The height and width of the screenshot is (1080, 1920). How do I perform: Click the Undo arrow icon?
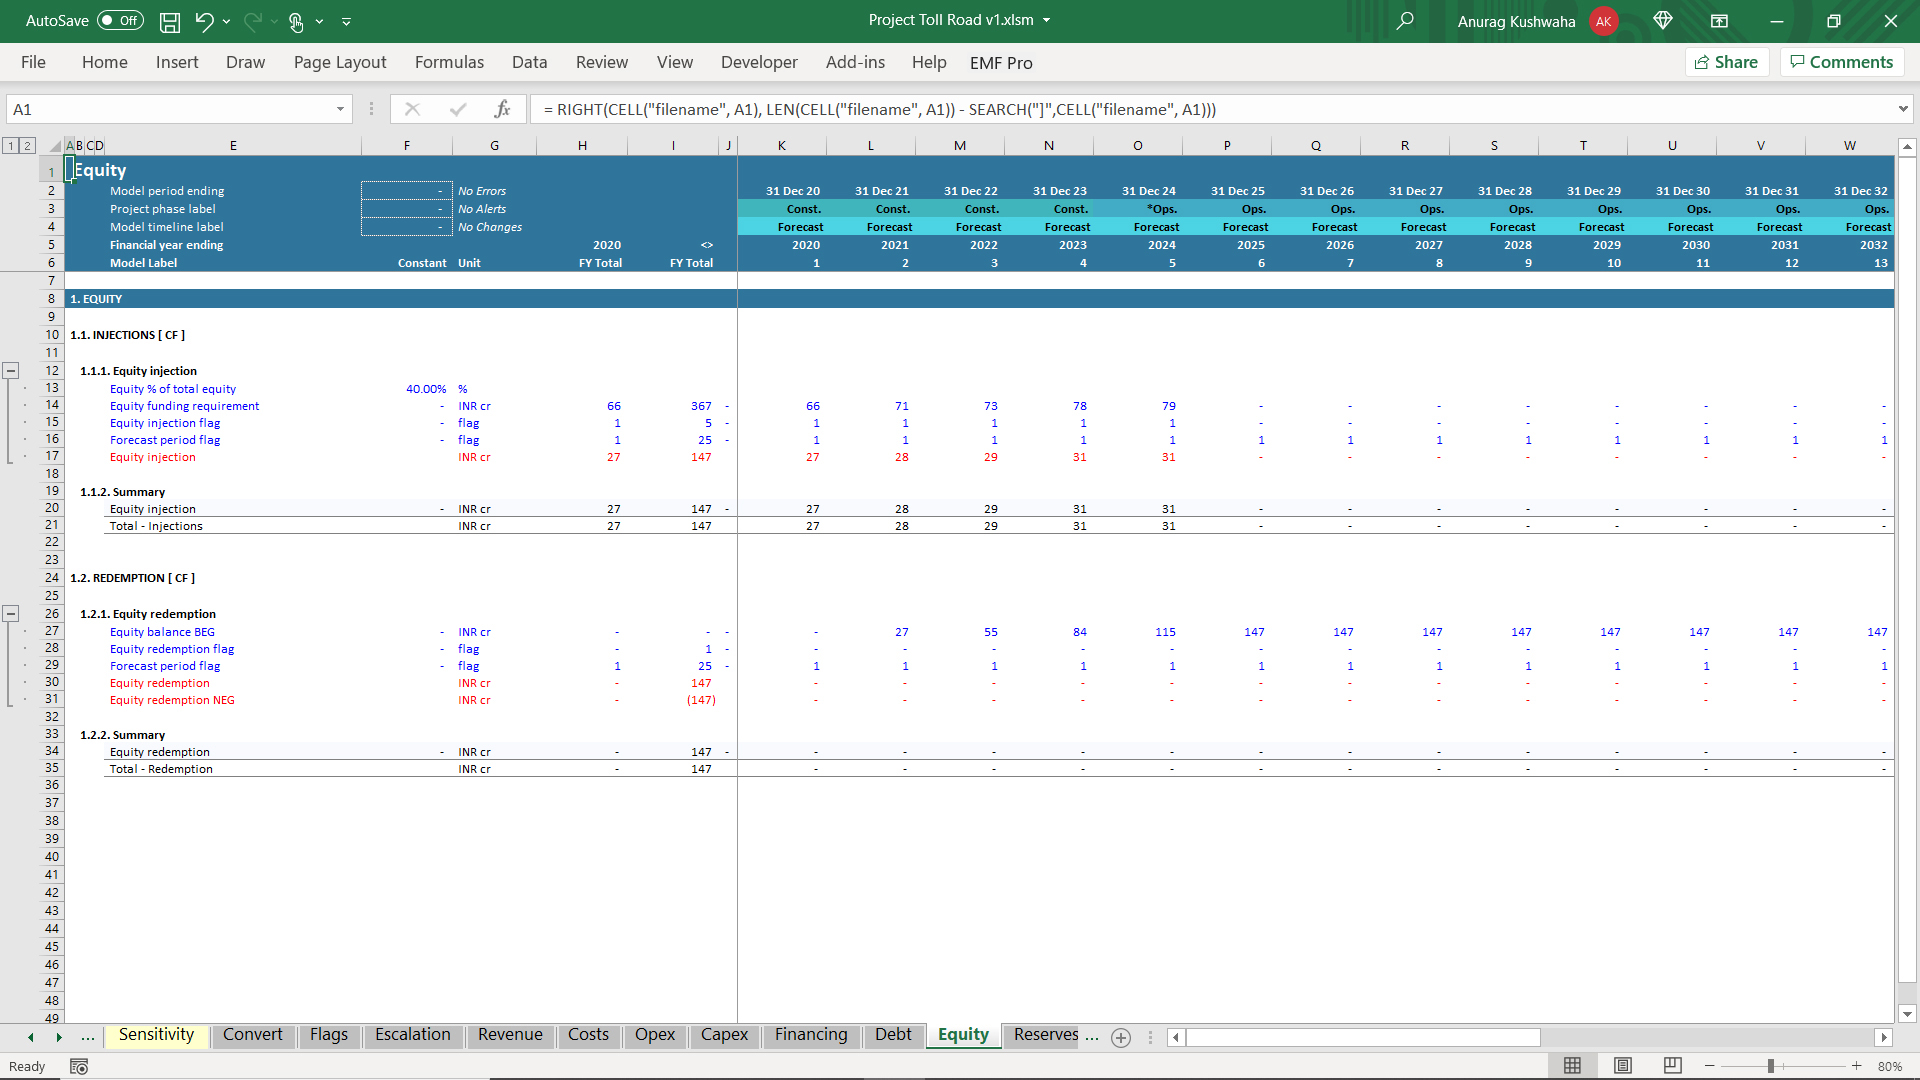tap(204, 21)
